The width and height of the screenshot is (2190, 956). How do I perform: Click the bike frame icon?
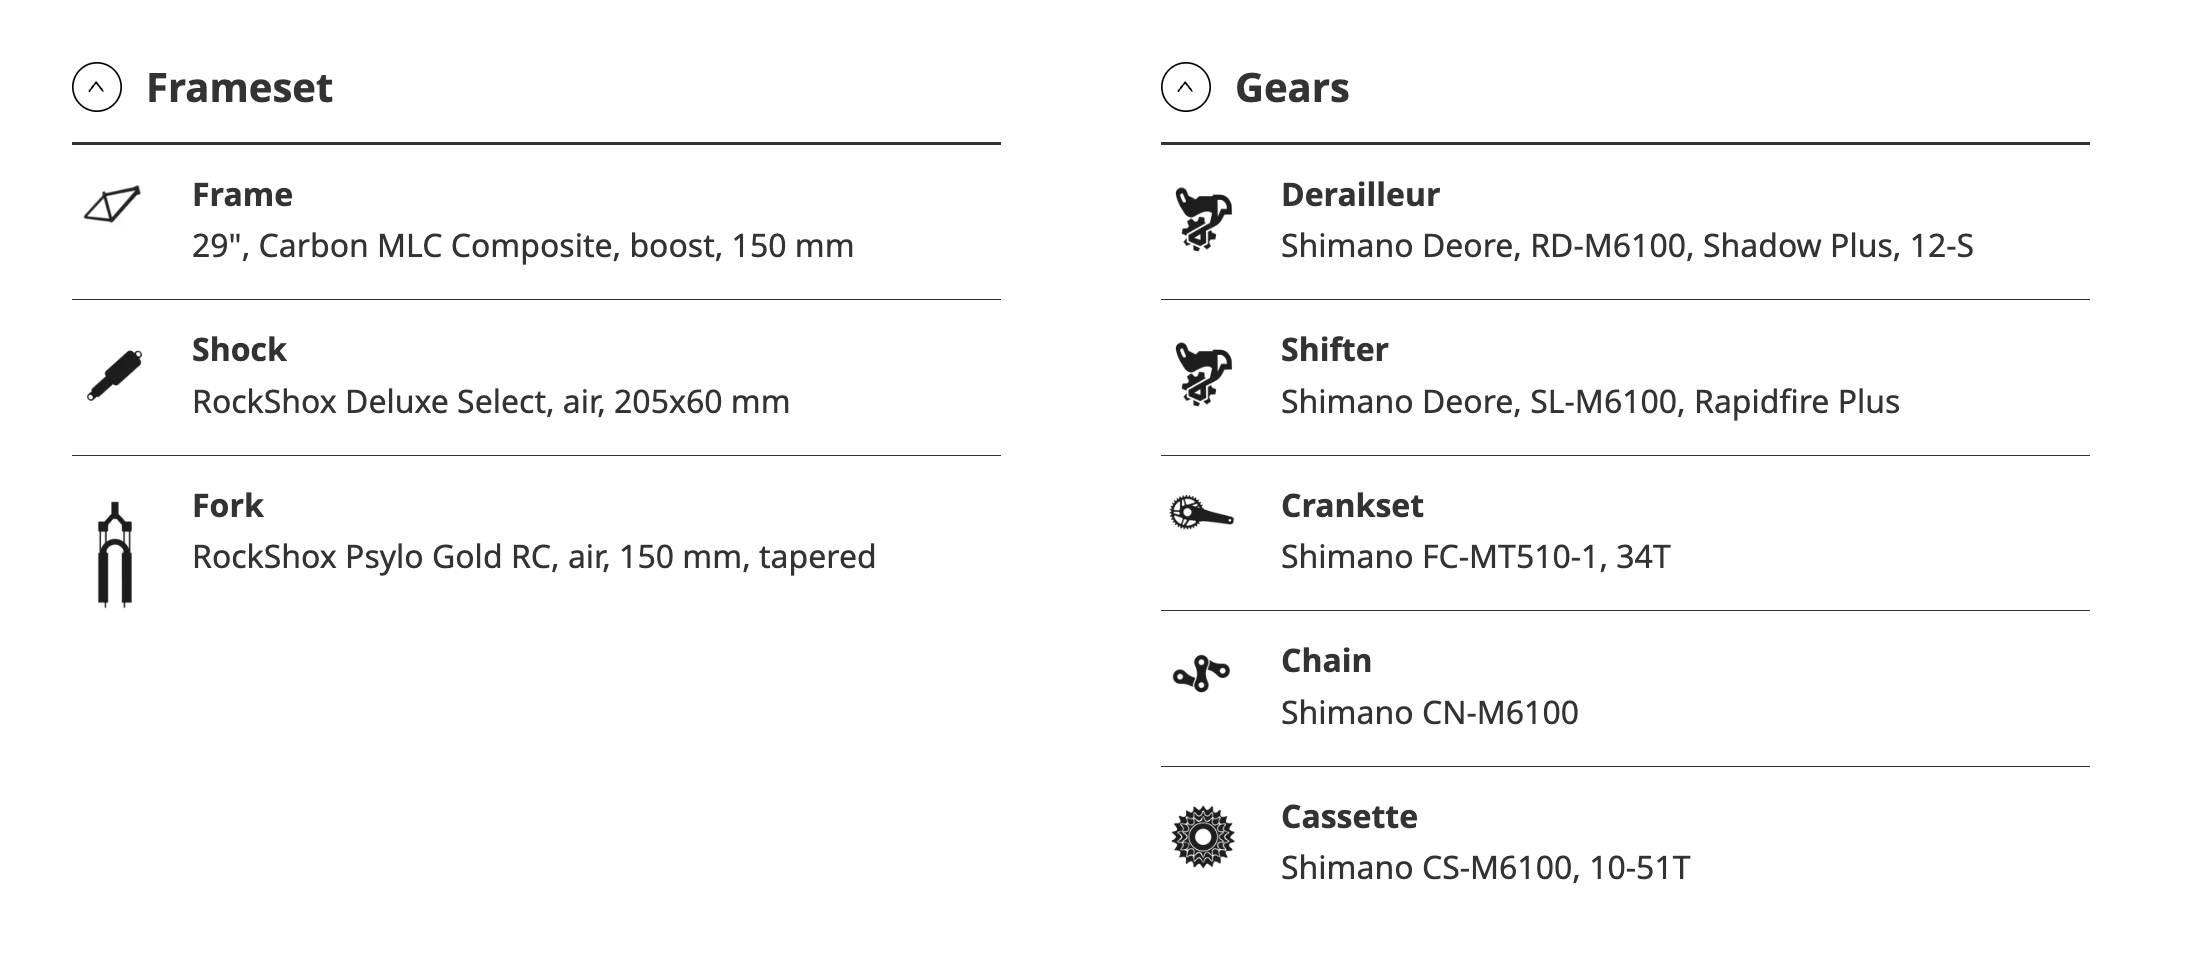coord(112,204)
